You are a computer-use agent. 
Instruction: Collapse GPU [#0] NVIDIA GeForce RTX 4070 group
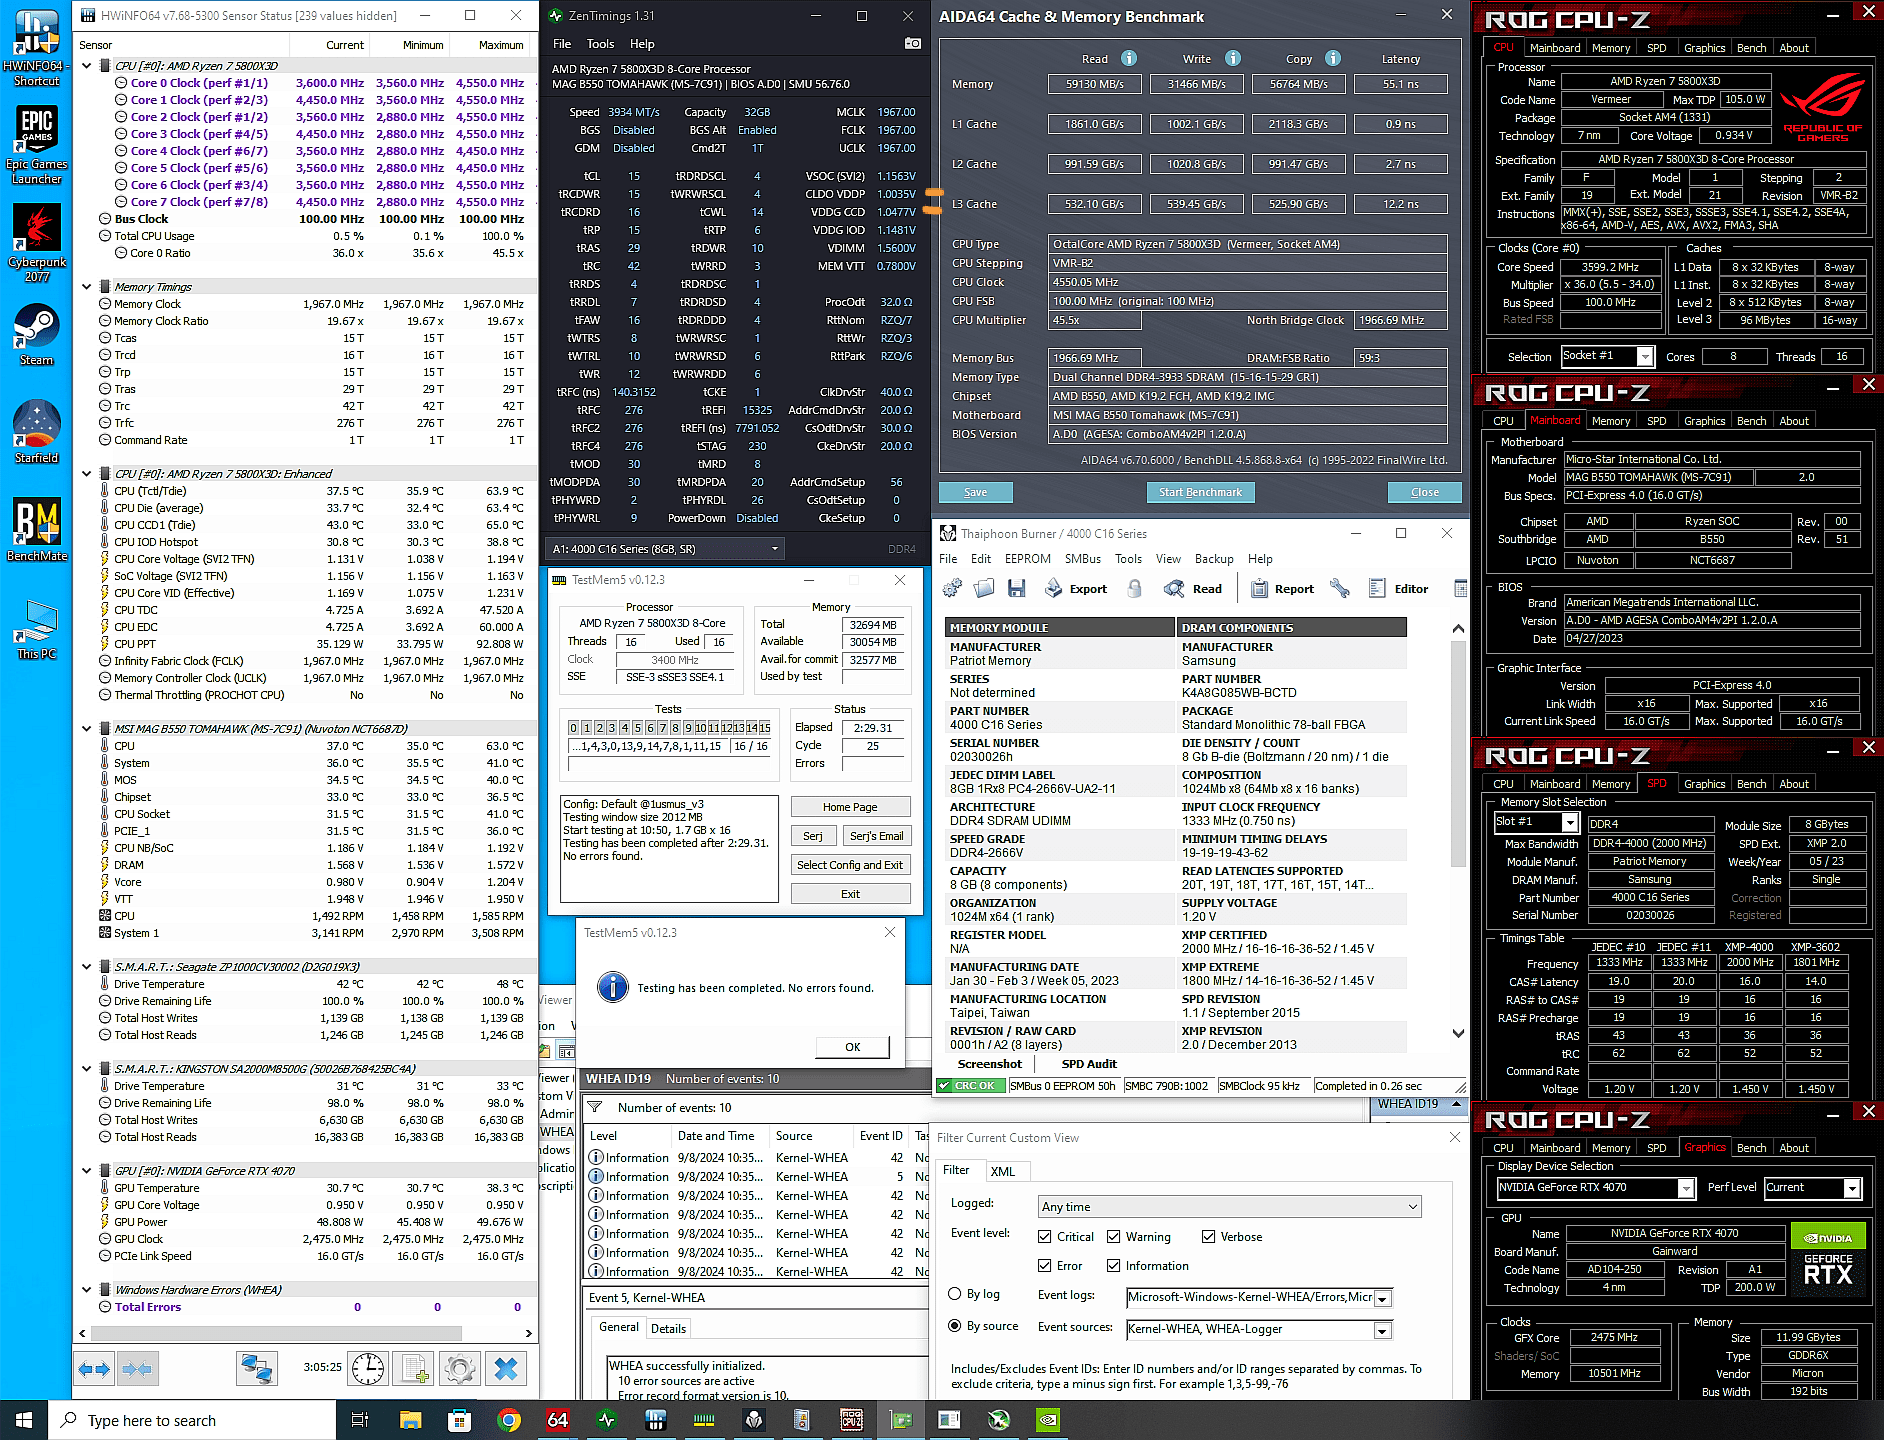pos(87,1171)
